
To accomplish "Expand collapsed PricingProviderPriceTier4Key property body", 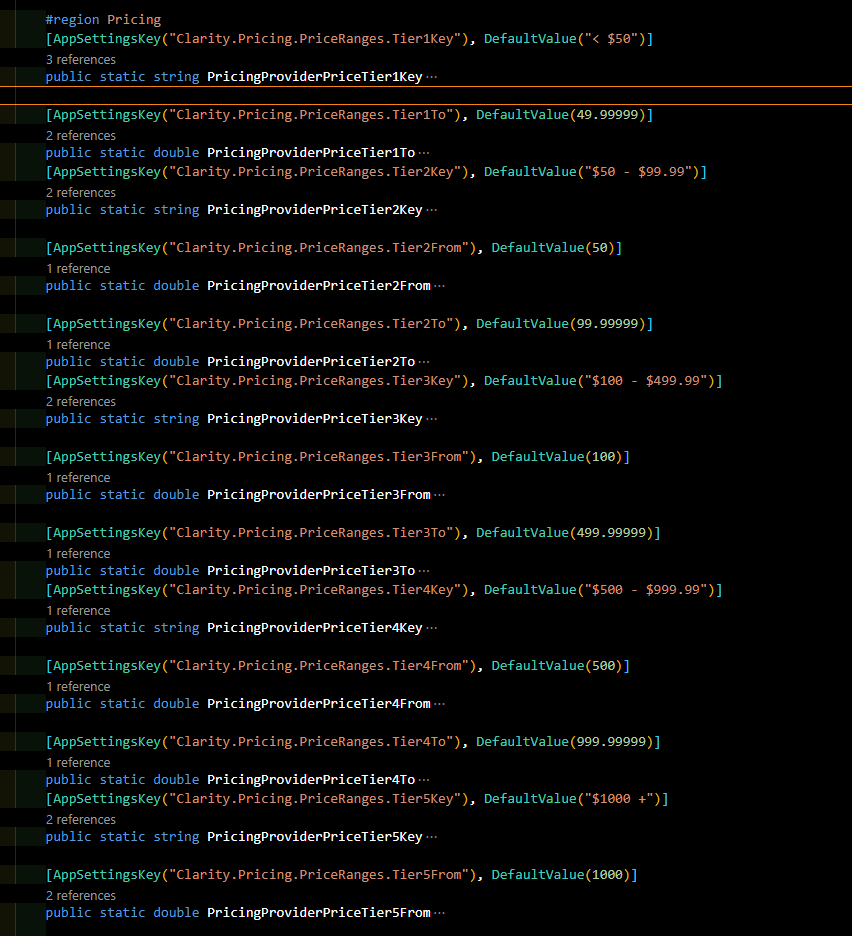I will [x=432, y=628].
